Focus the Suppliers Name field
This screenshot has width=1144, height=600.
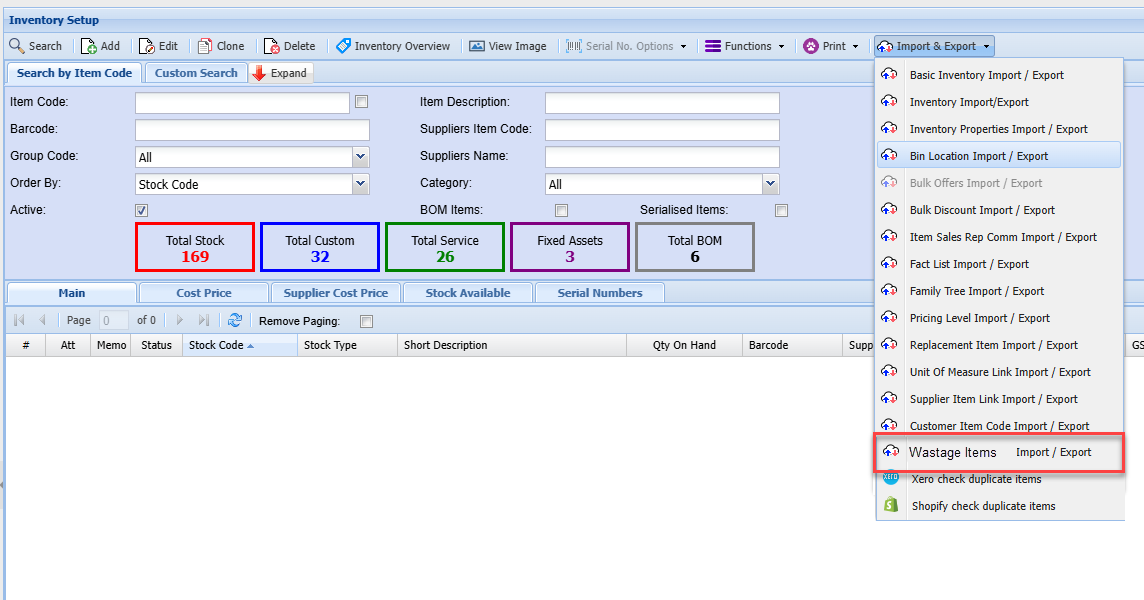[662, 157]
